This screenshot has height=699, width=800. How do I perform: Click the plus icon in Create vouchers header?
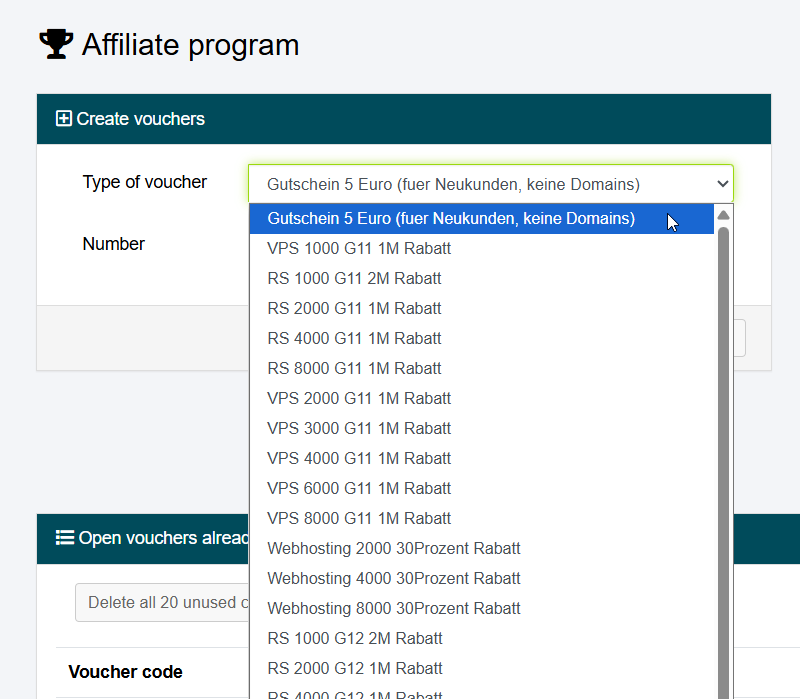tap(64, 119)
